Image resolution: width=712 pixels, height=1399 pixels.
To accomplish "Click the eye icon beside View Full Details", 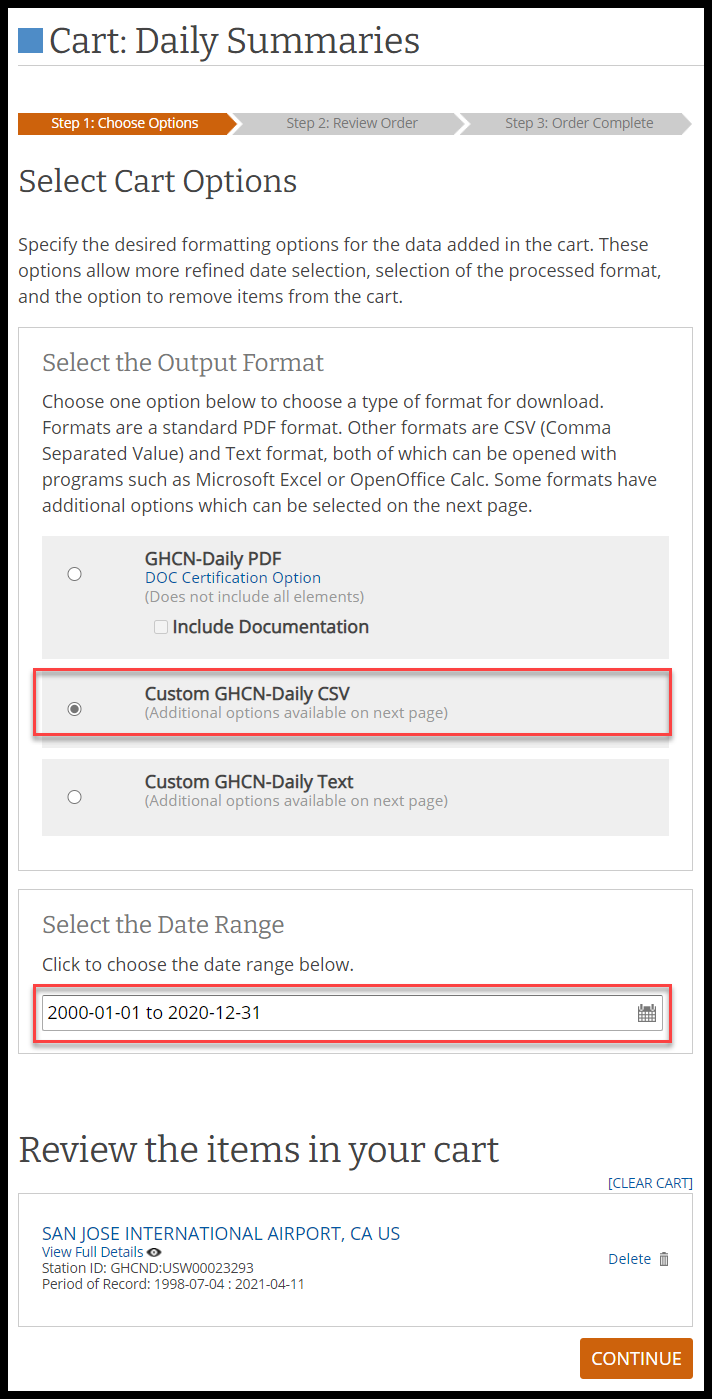I will pos(154,1252).
